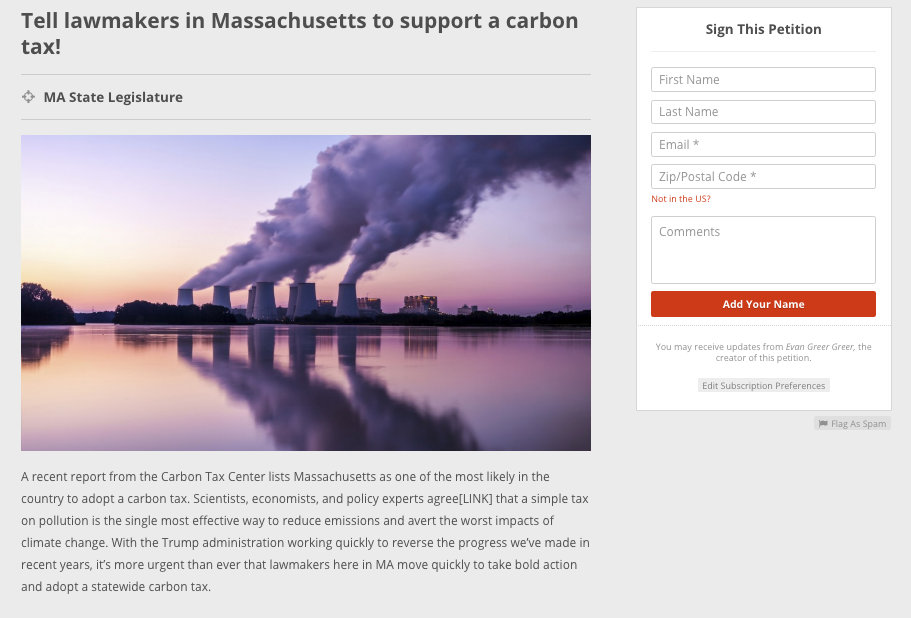
Task: Activate the Zip/Postal Code field
Action: (763, 177)
